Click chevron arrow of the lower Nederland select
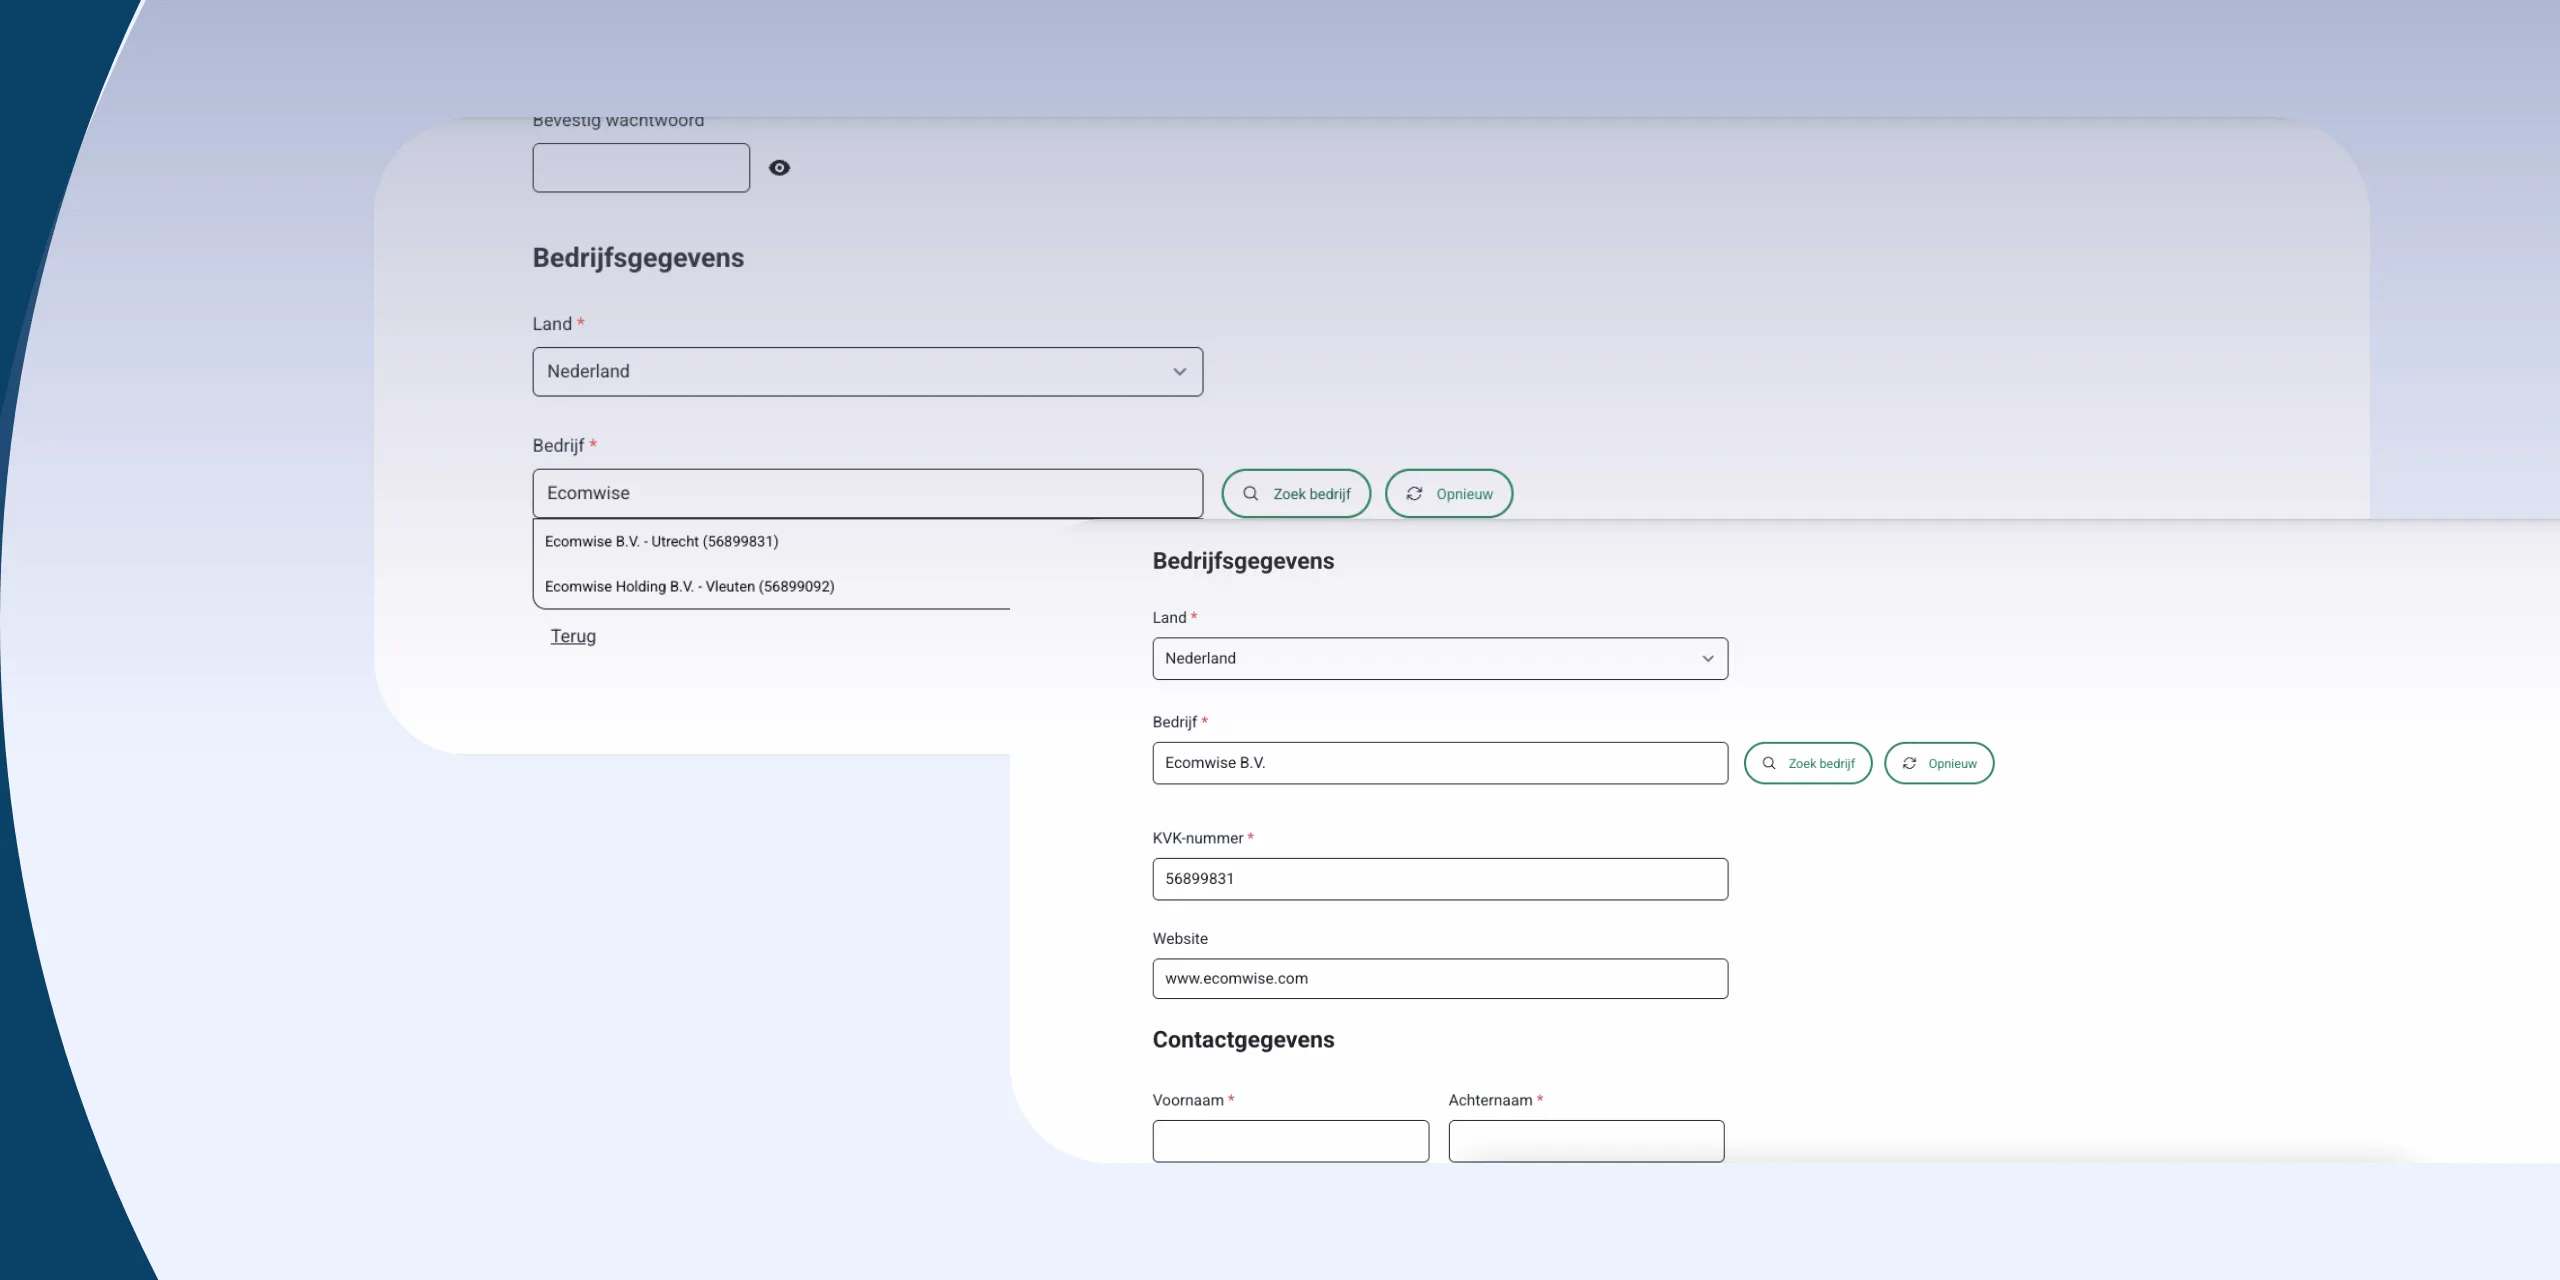Viewport: 2560px width, 1280px height. click(x=1708, y=659)
